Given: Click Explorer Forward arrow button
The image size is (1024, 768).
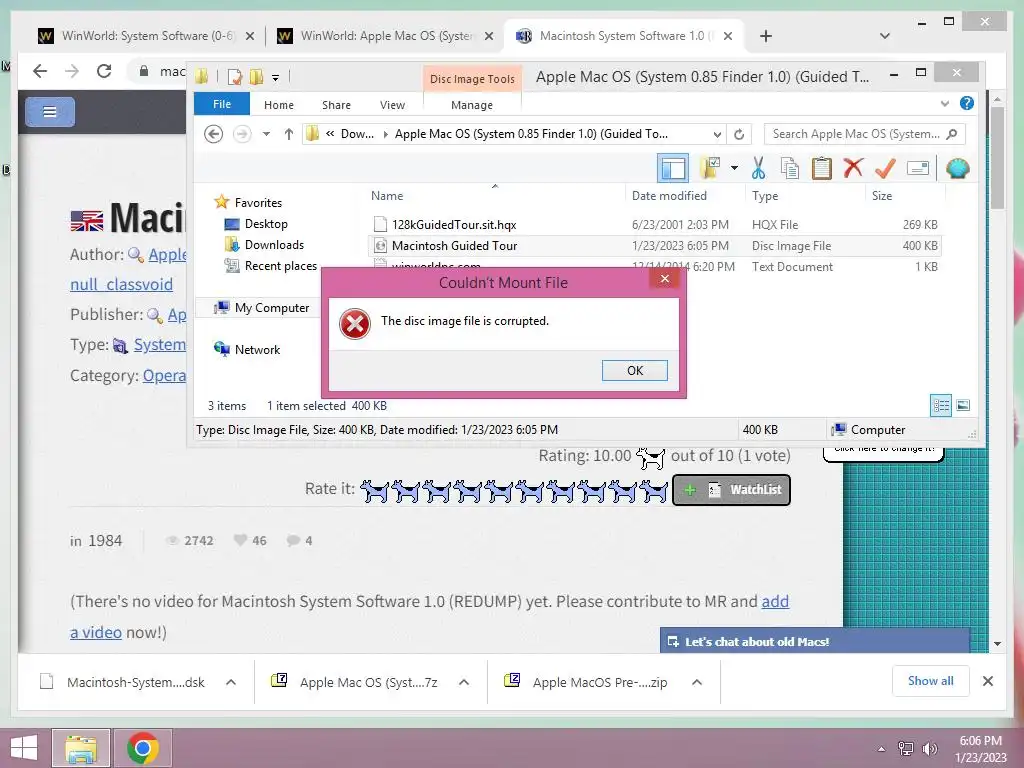Looking at the screenshot, I should pyautogui.click(x=242, y=134).
